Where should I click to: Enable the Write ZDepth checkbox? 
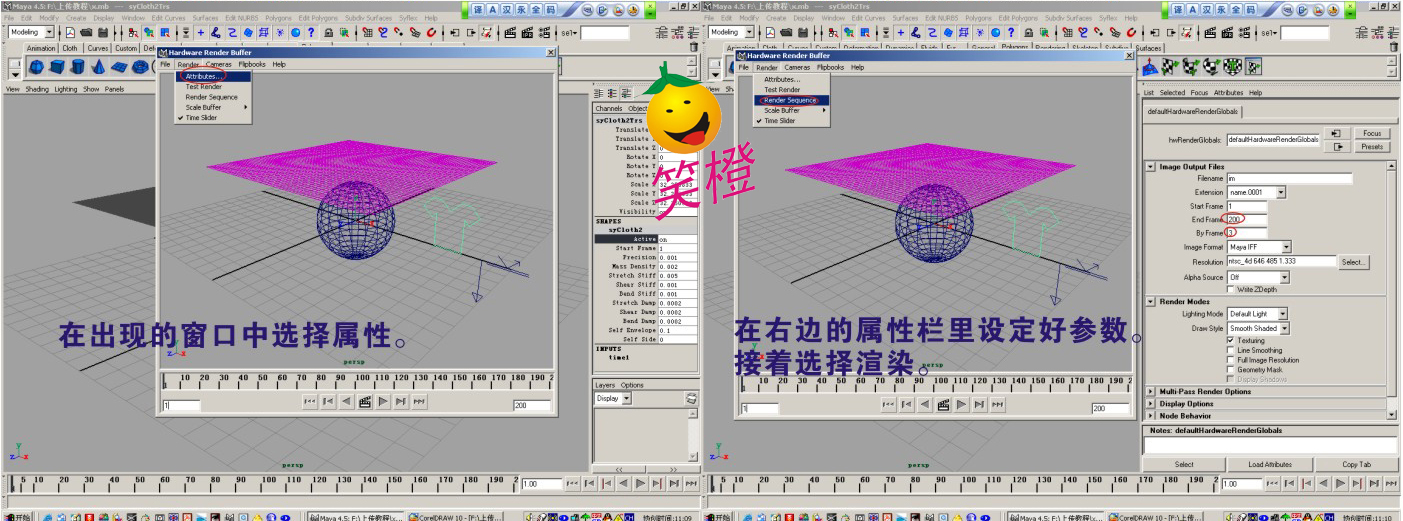point(1230,289)
